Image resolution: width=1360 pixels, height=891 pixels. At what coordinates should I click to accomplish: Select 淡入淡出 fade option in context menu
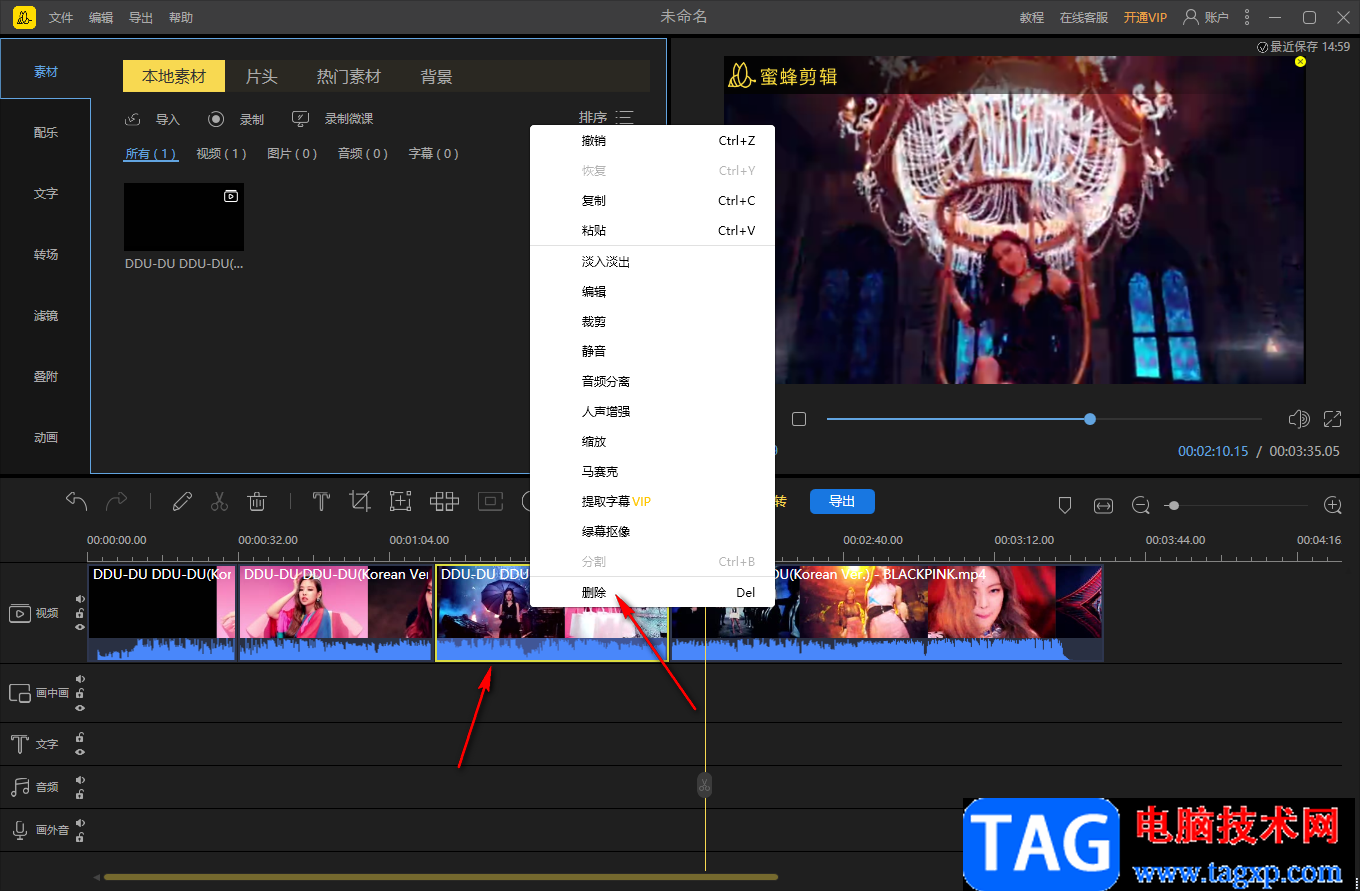coord(652,262)
